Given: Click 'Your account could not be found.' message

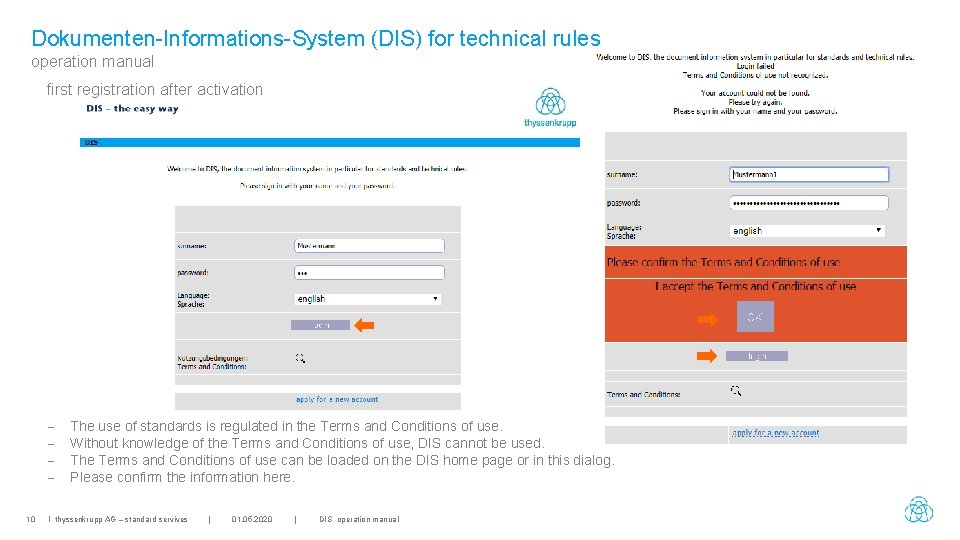Looking at the screenshot, I should tap(755, 93).
